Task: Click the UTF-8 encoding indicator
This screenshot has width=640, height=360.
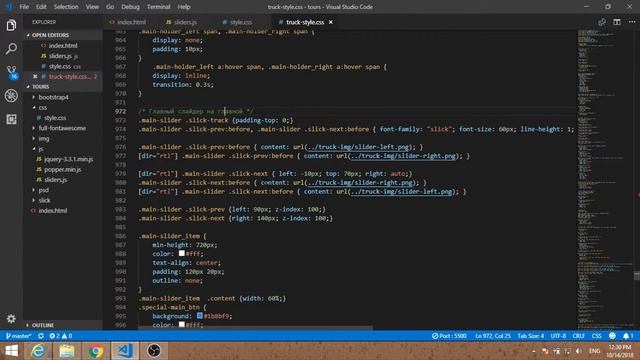Action: click(558, 336)
